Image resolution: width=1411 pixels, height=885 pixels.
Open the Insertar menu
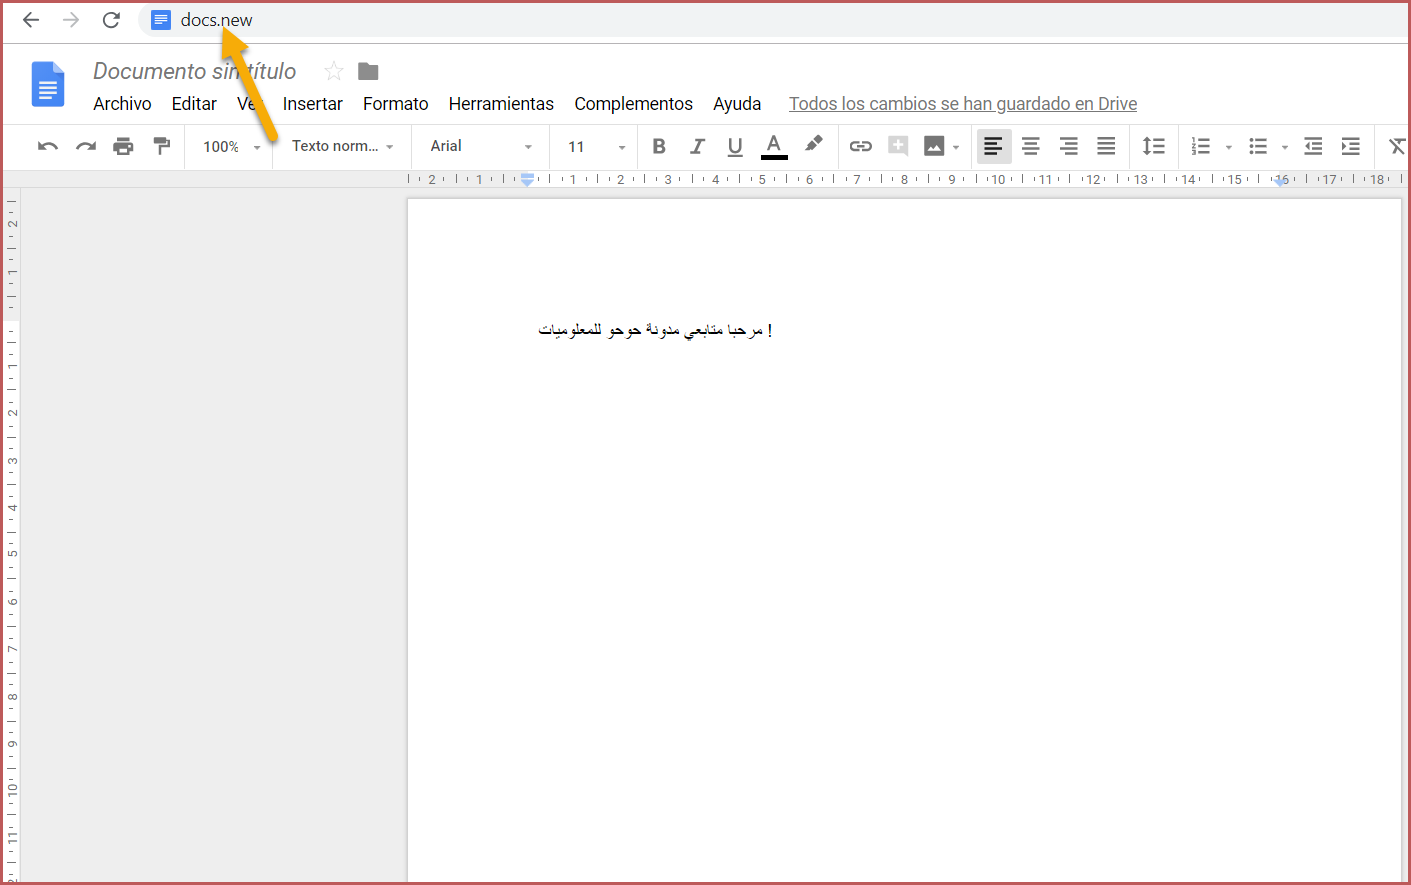click(x=312, y=104)
